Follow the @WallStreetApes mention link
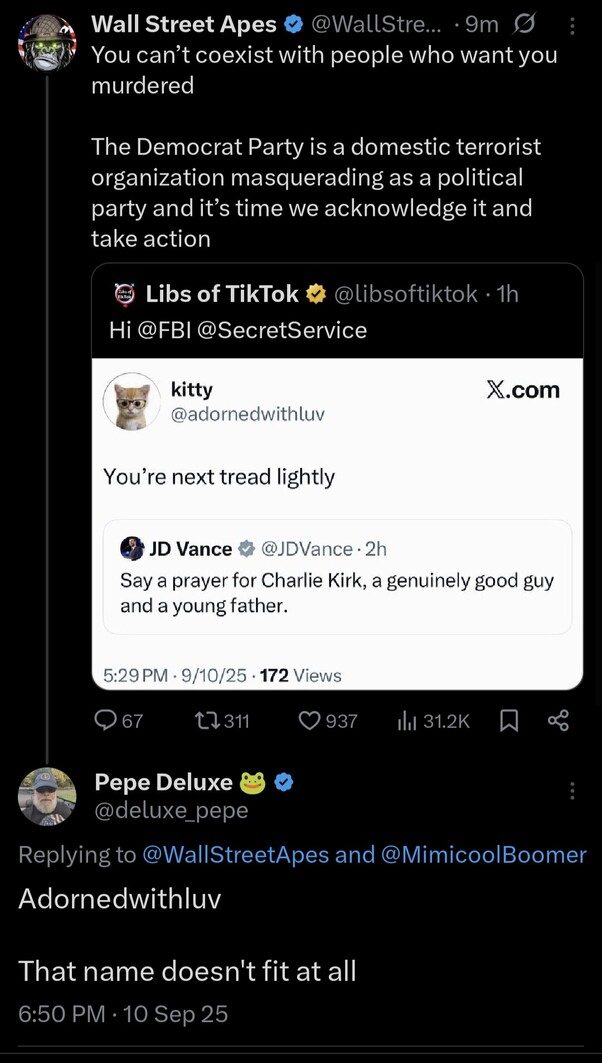Viewport: 602px width, 1063px height. pyautogui.click(x=236, y=855)
